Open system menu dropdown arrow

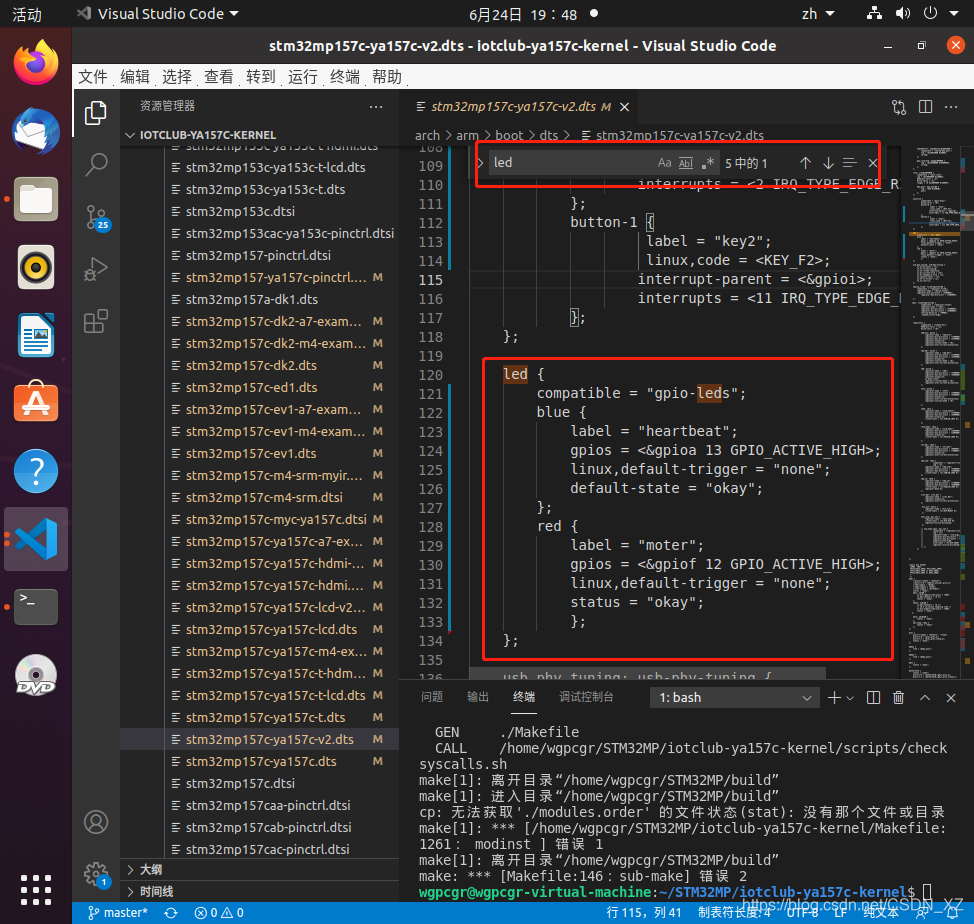click(x=954, y=13)
